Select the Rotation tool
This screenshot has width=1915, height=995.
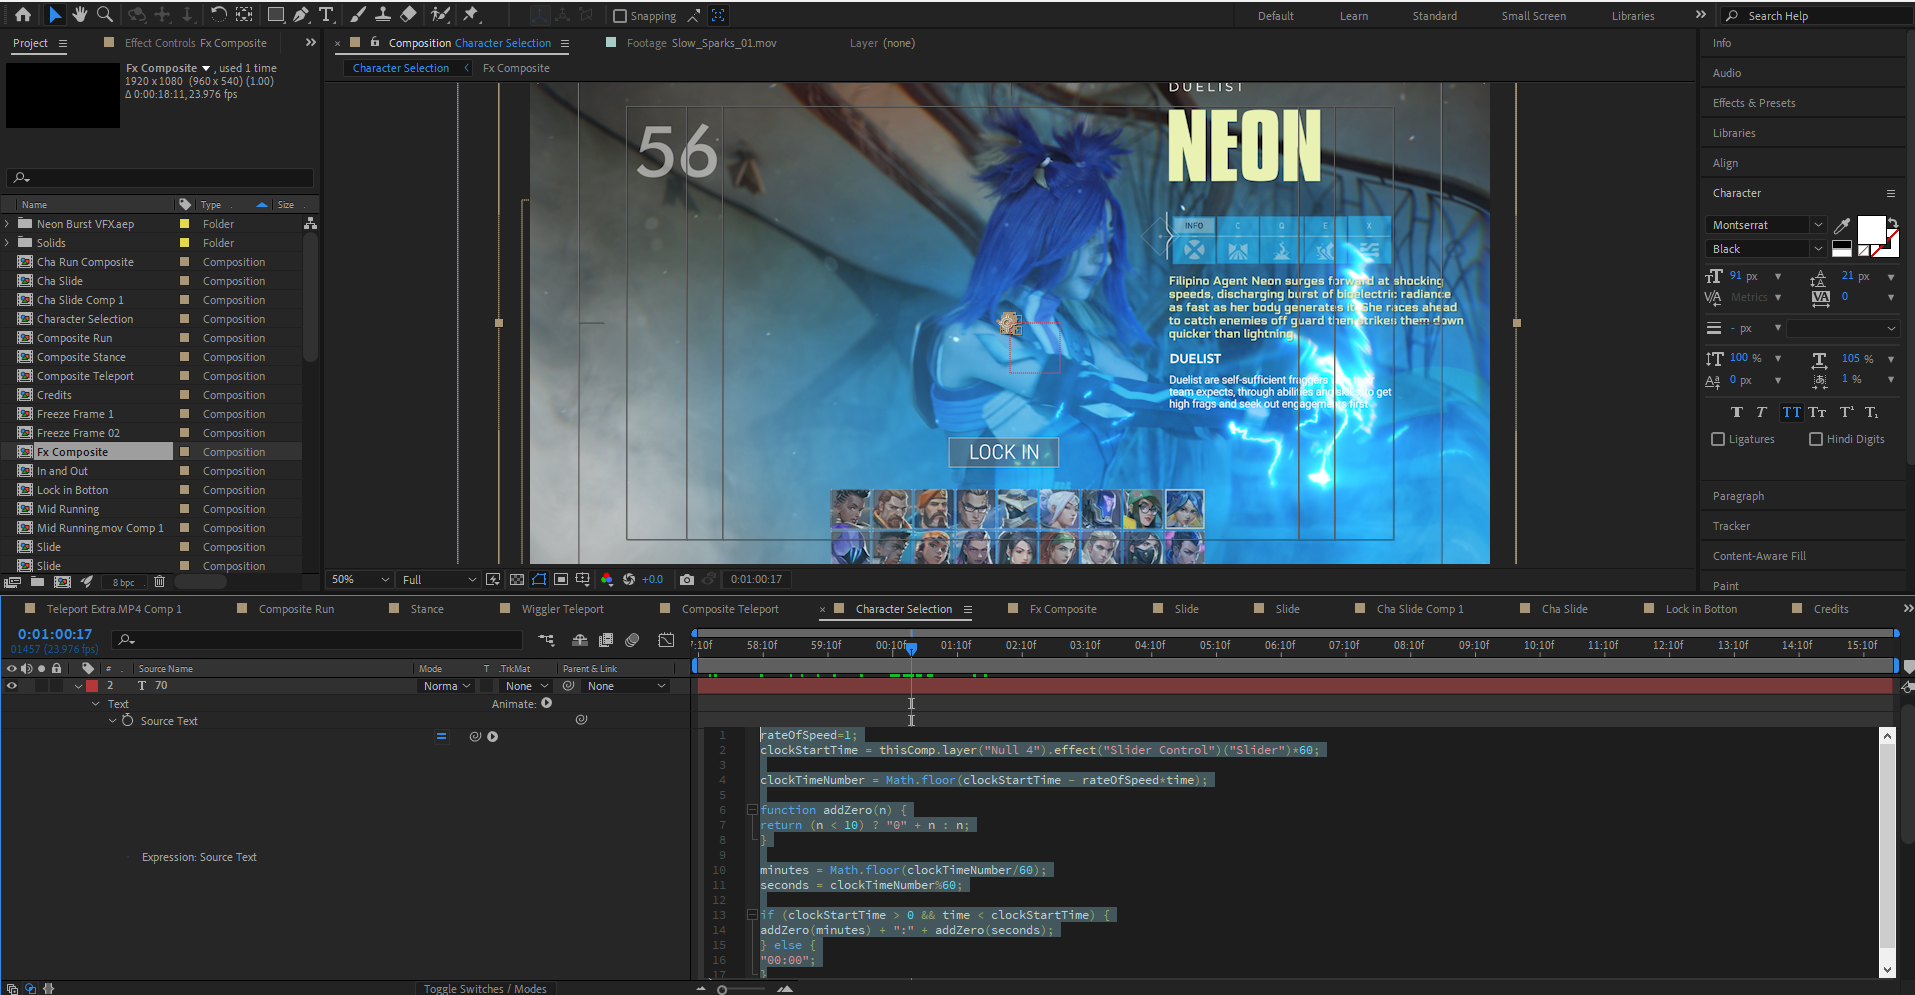pyautogui.click(x=218, y=15)
